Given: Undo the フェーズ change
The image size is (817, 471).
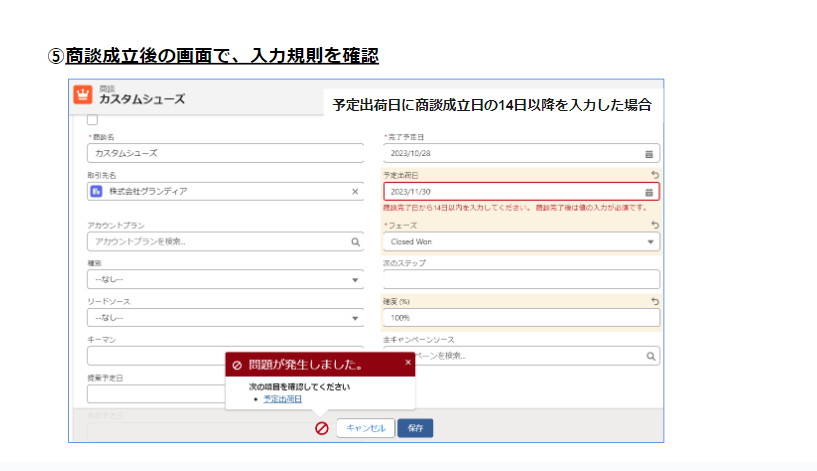Looking at the screenshot, I should click(654, 225).
